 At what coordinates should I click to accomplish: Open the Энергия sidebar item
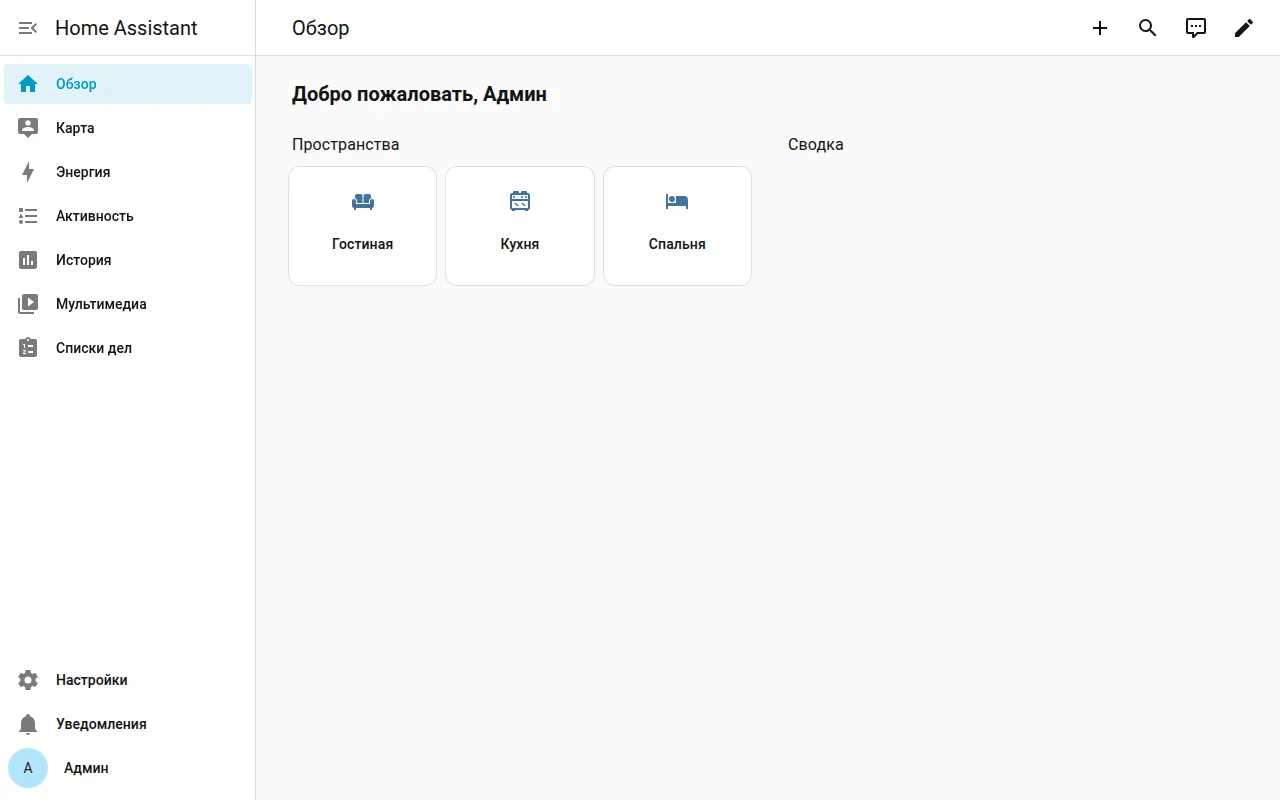(128, 172)
